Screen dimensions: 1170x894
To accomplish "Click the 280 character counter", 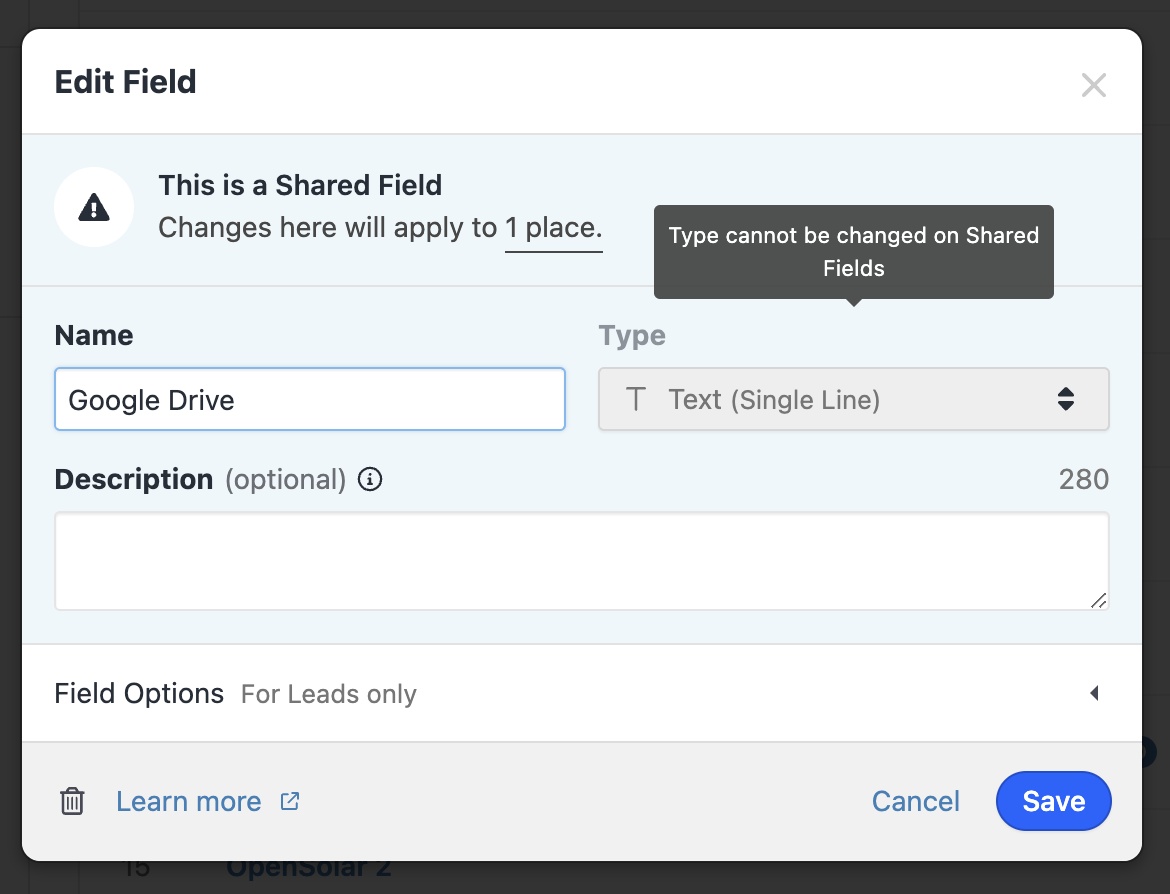I will [x=1083, y=480].
